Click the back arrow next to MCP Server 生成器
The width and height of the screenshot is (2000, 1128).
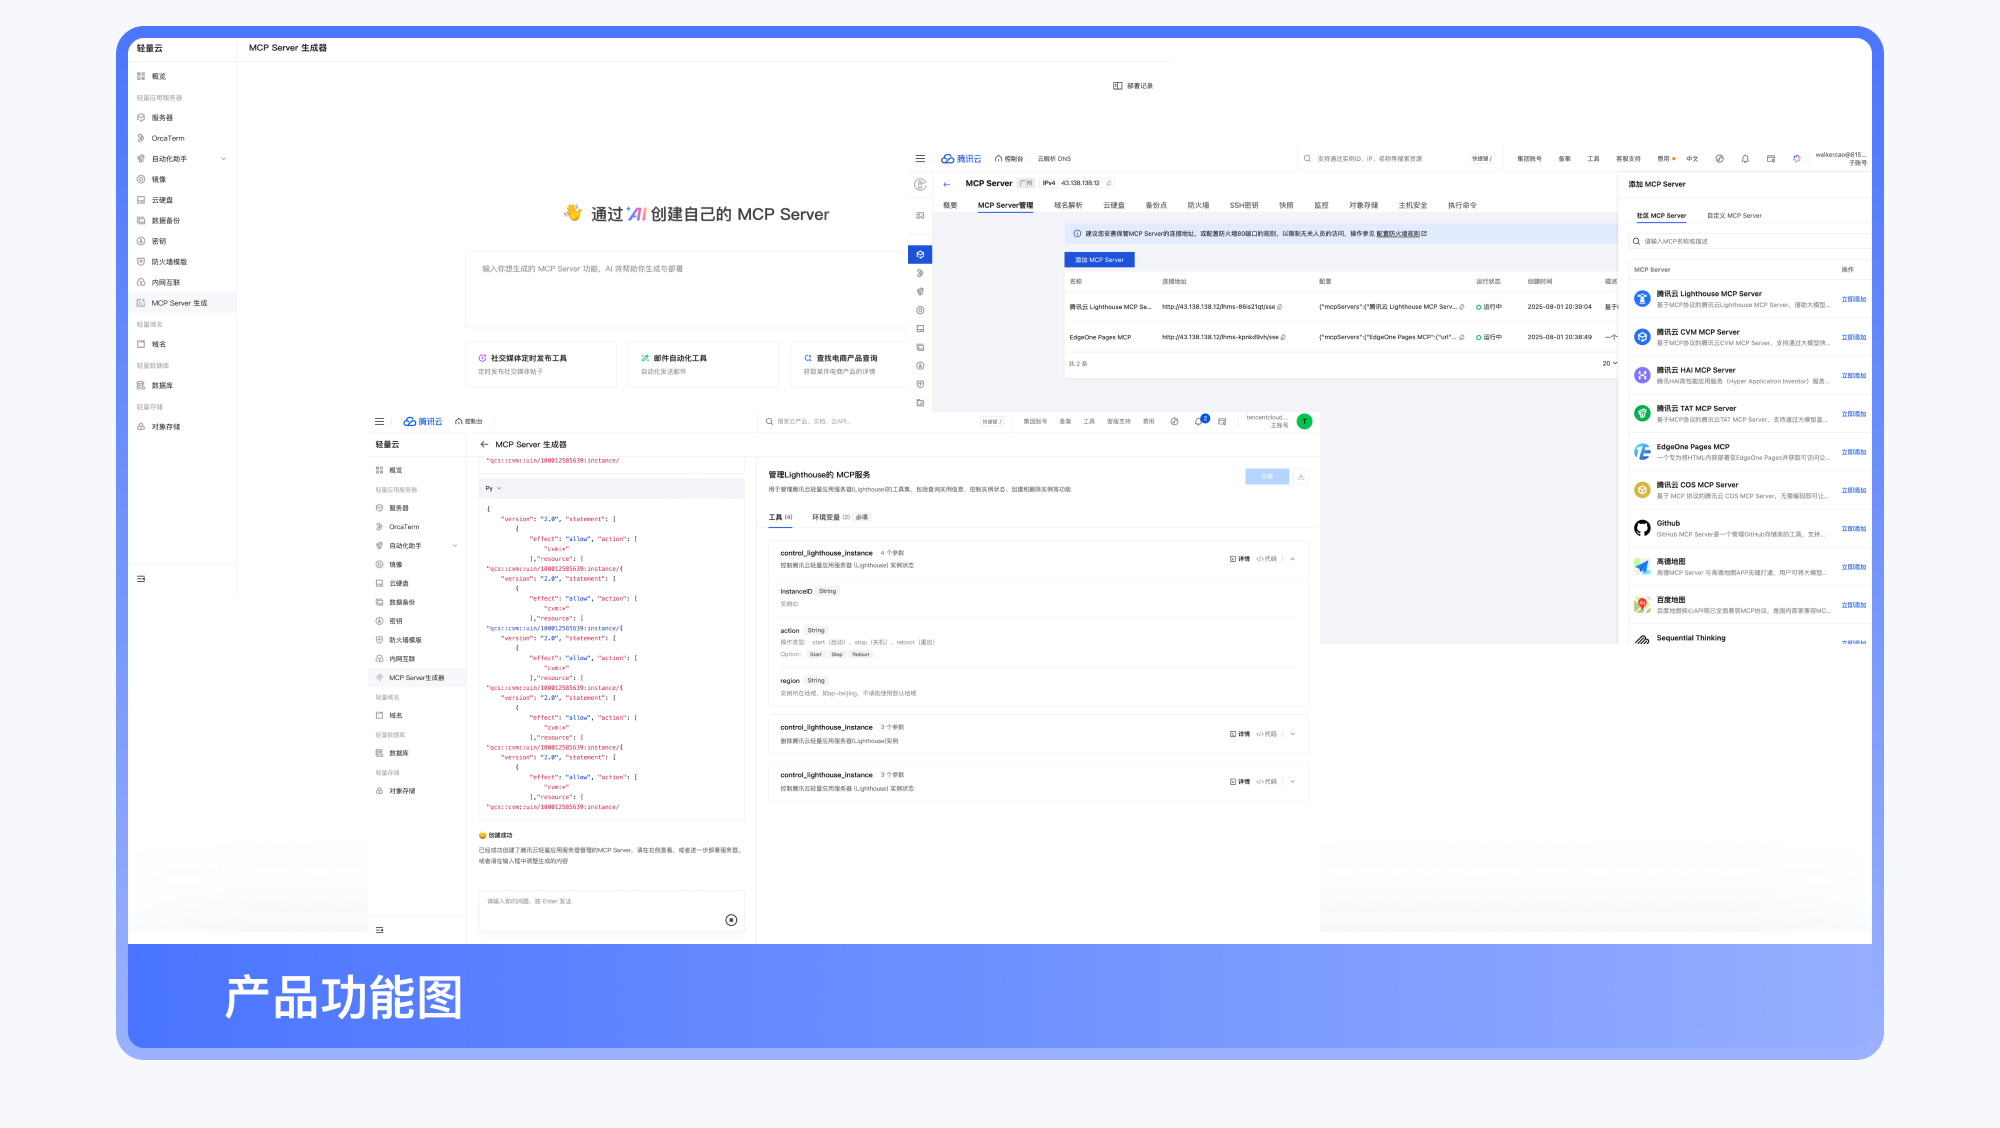pyautogui.click(x=484, y=444)
